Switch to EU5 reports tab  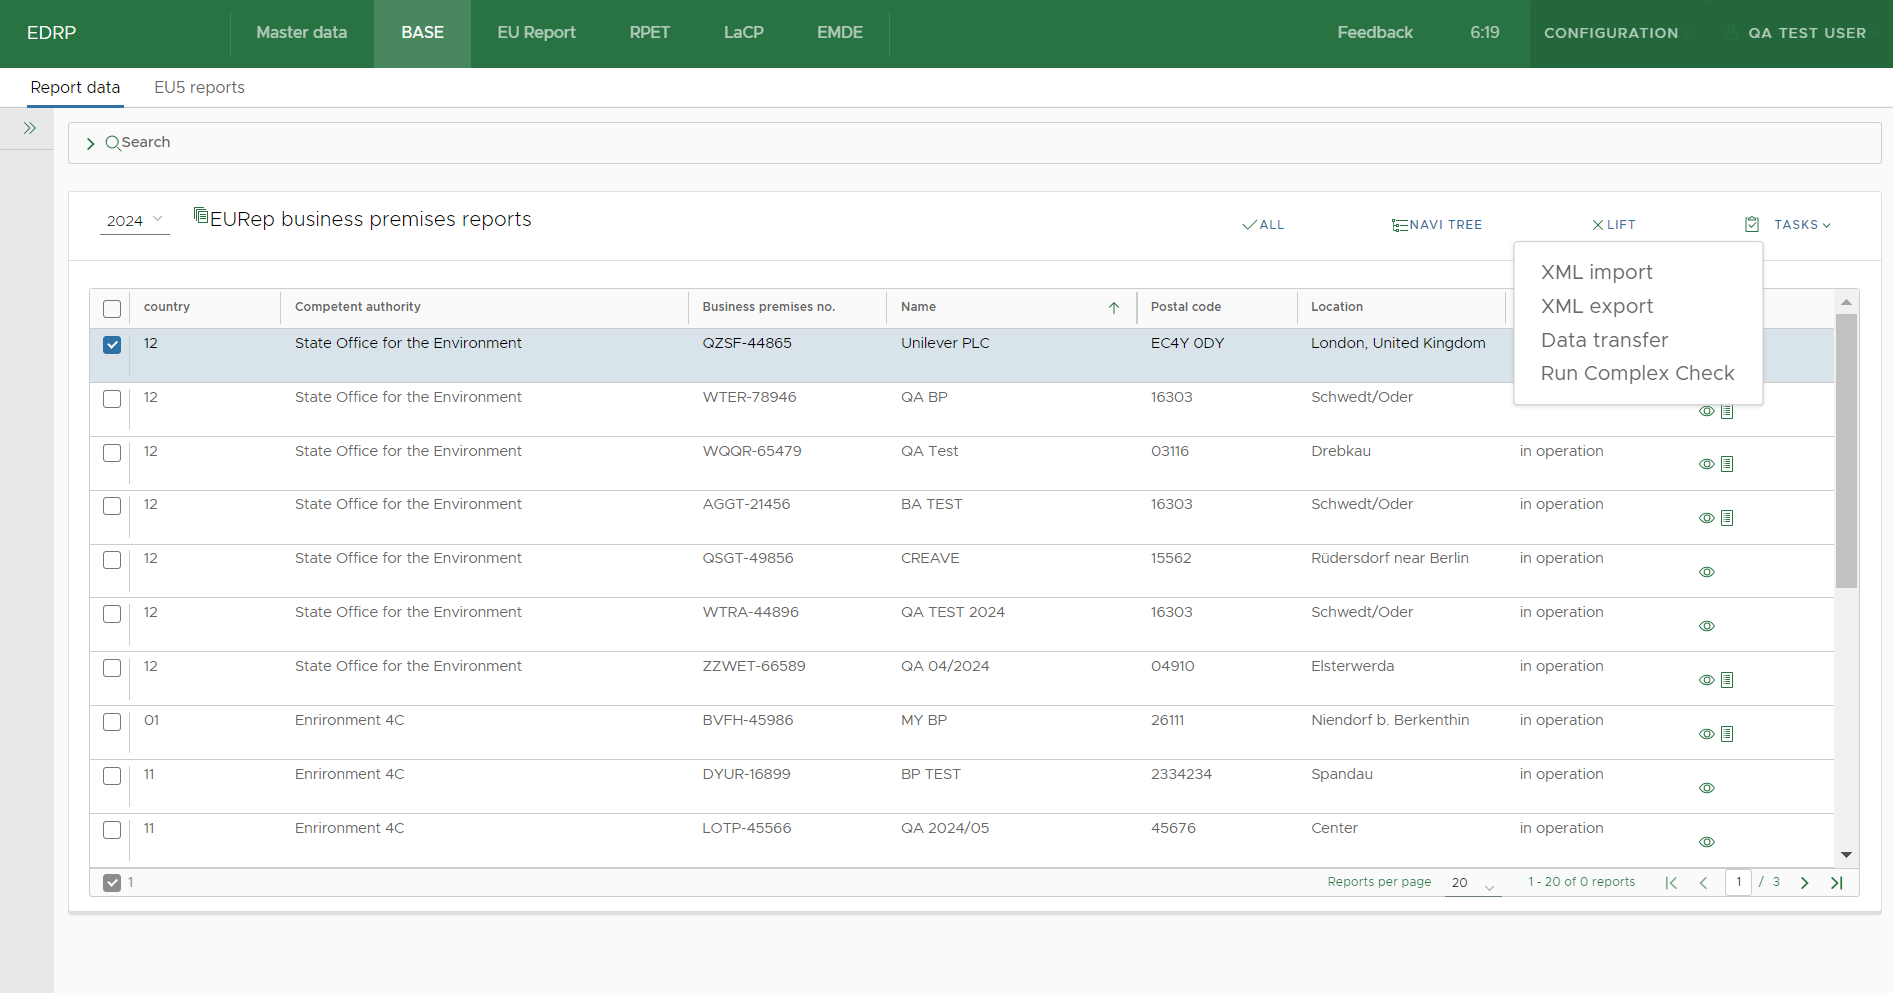(199, 88)
